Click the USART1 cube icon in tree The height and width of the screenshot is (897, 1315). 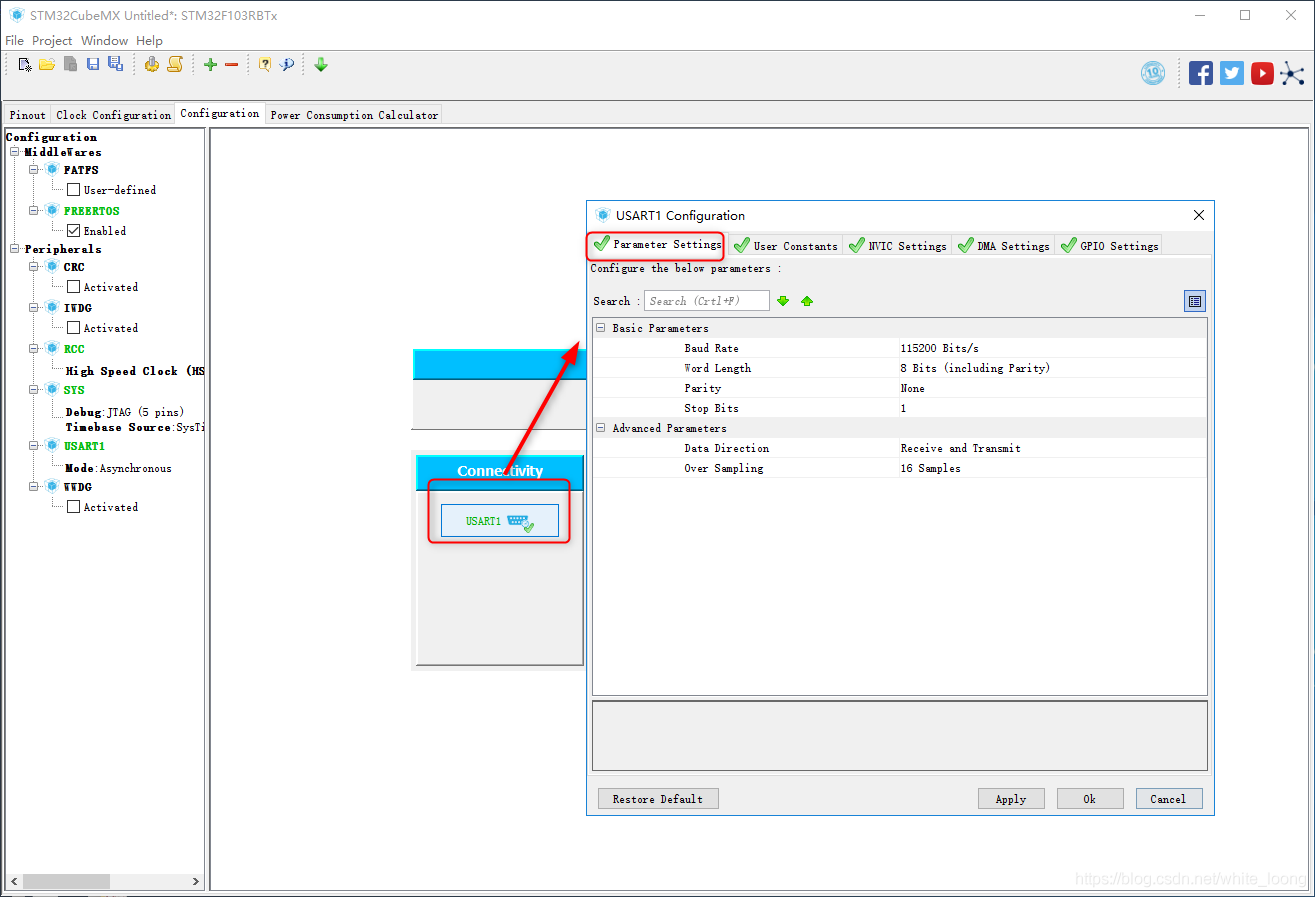[52, 446]
